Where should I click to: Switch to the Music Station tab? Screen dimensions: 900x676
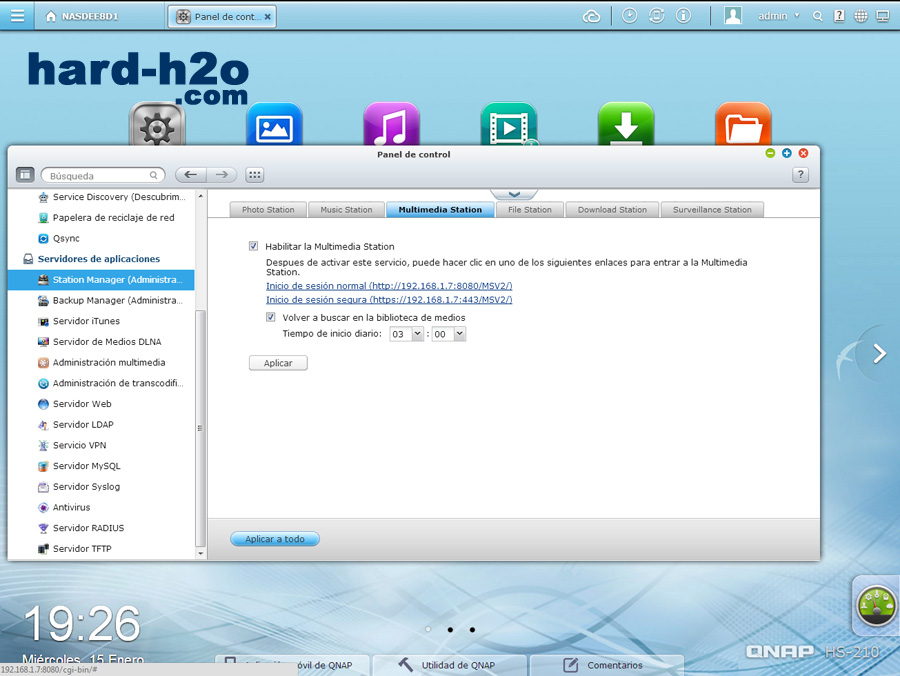point(346,209)
